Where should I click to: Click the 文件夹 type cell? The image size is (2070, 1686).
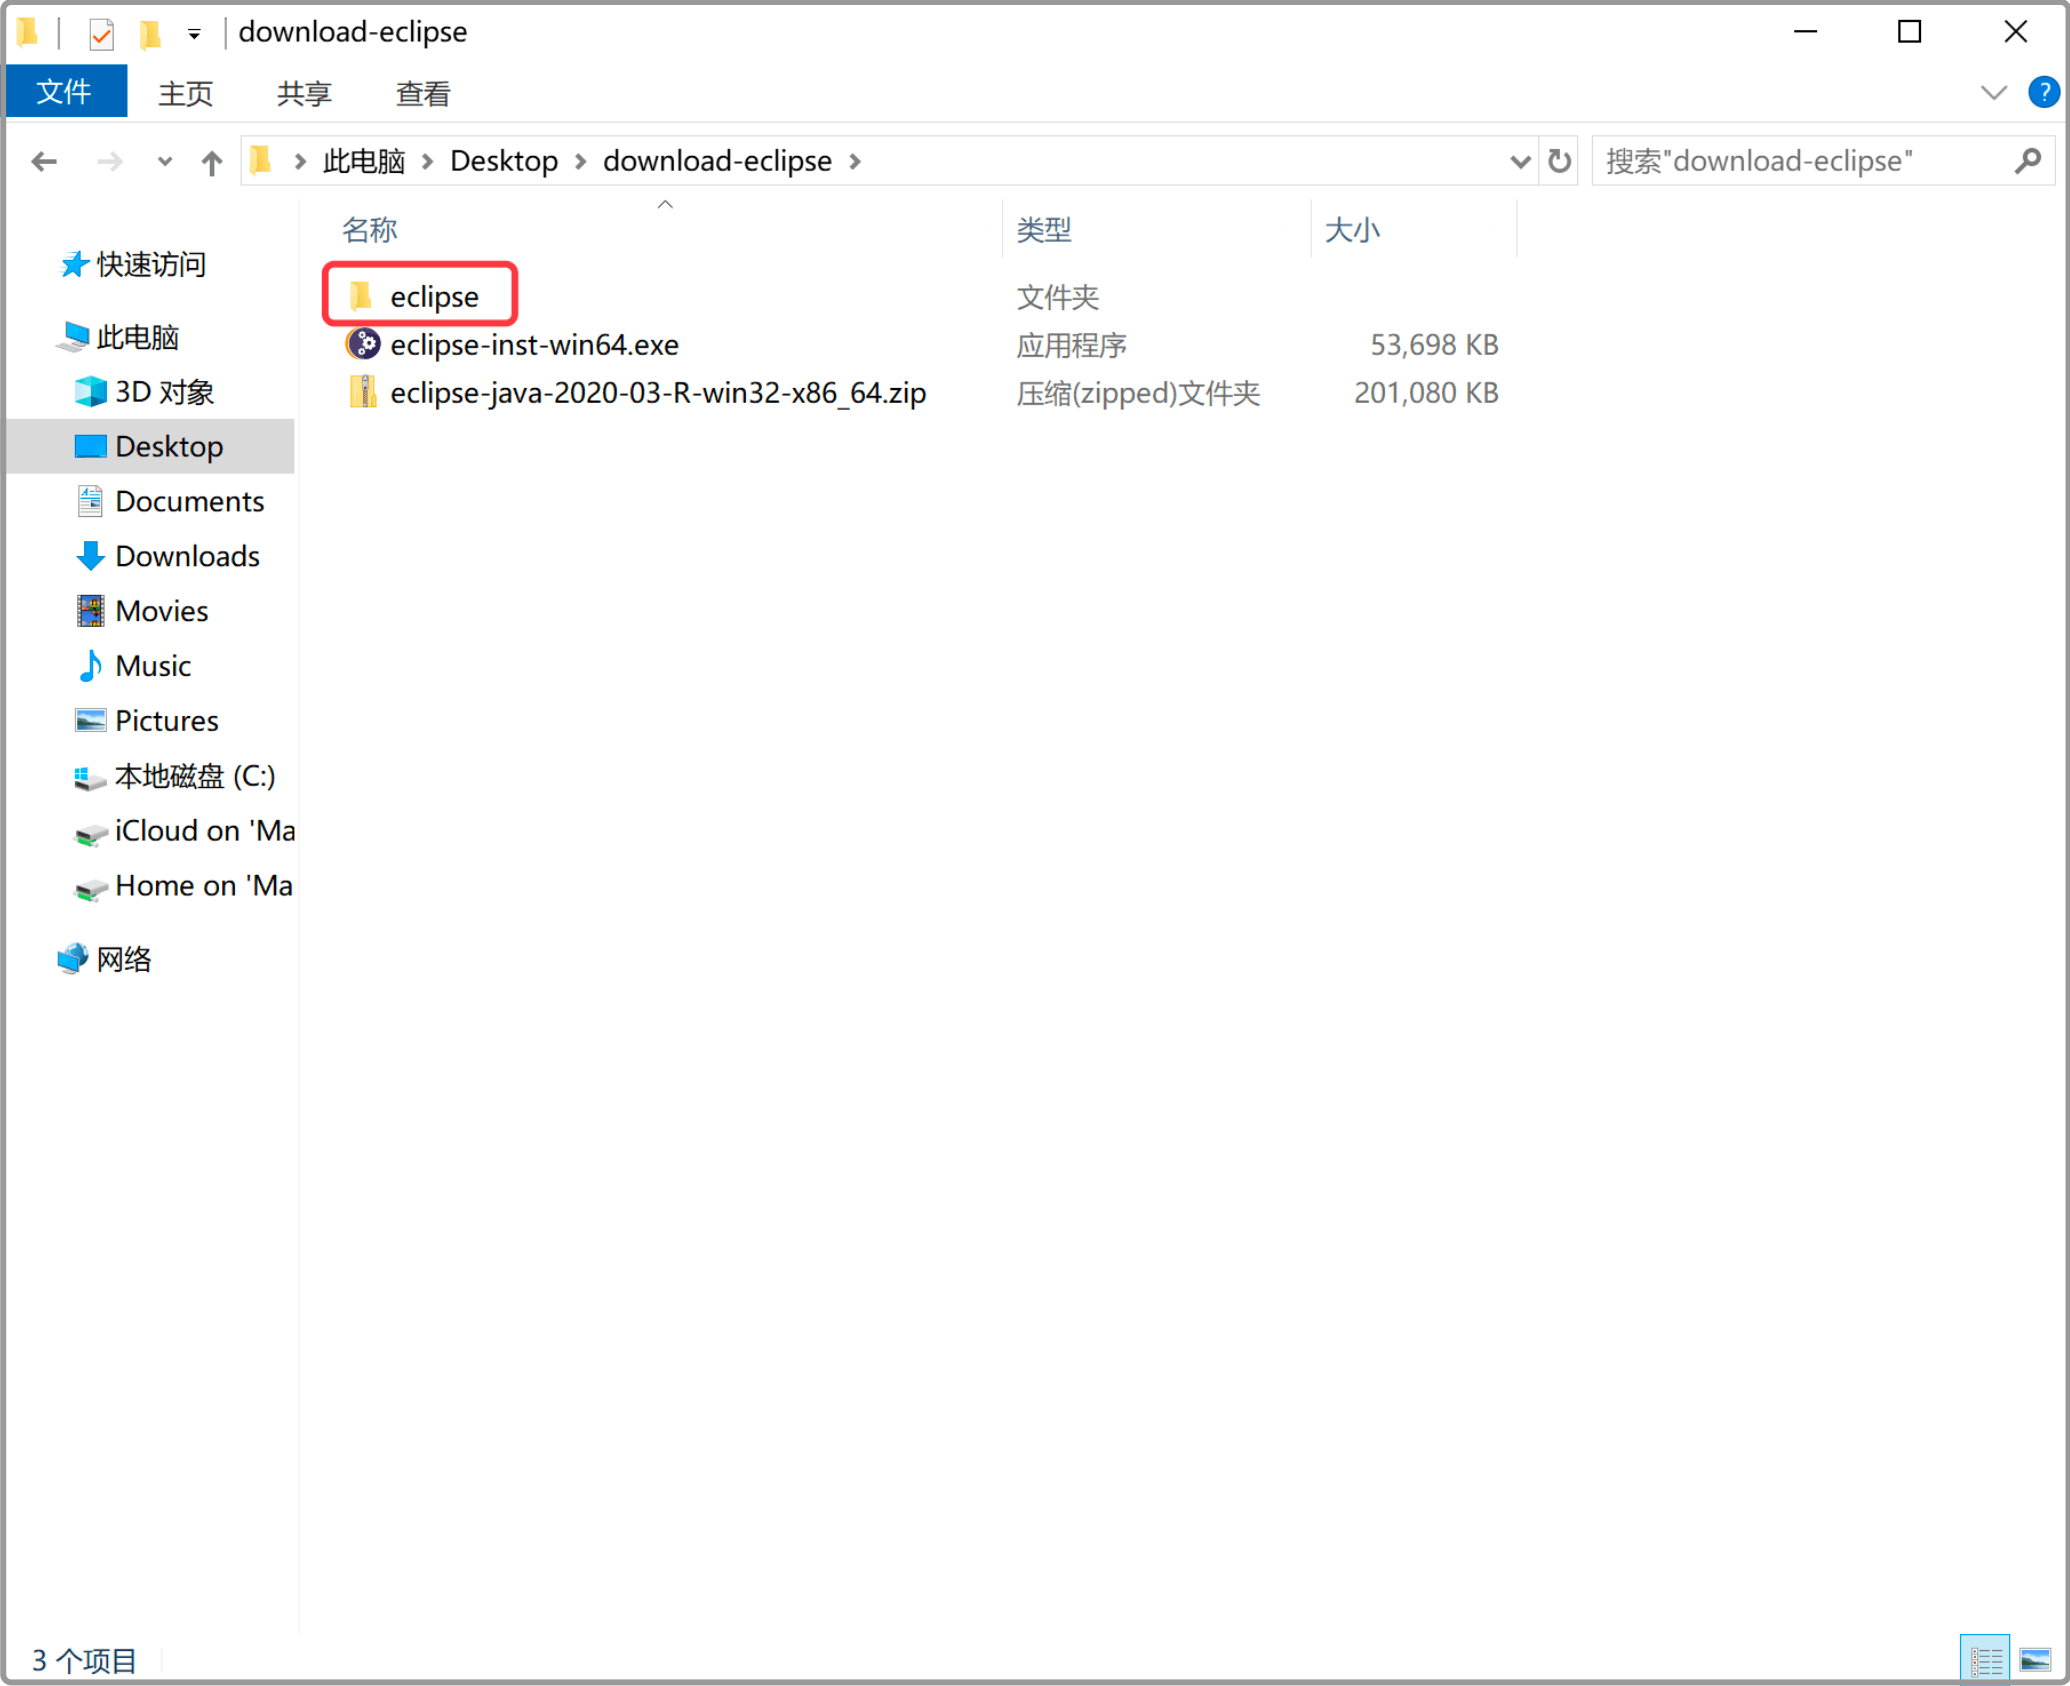coord(1058,297)
